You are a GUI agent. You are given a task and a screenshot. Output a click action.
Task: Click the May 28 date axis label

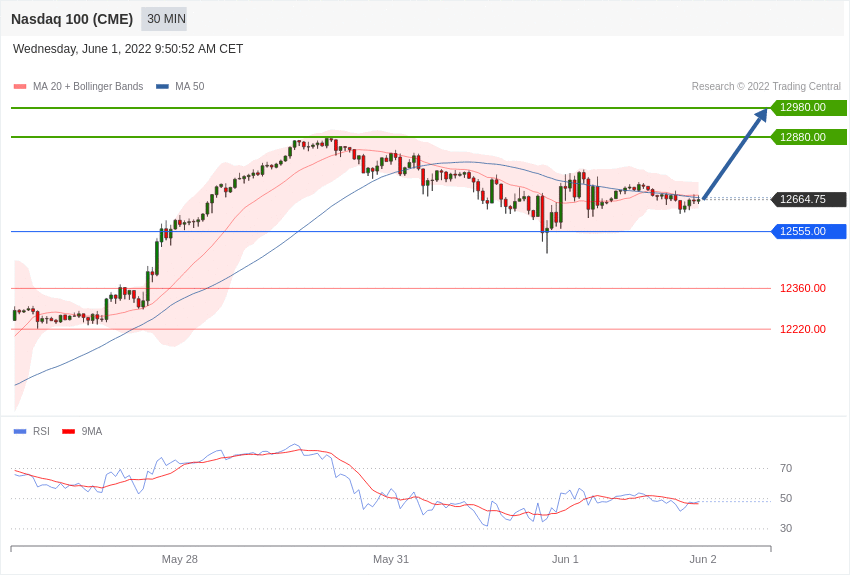pyautogui.click(x=179, y=559)
